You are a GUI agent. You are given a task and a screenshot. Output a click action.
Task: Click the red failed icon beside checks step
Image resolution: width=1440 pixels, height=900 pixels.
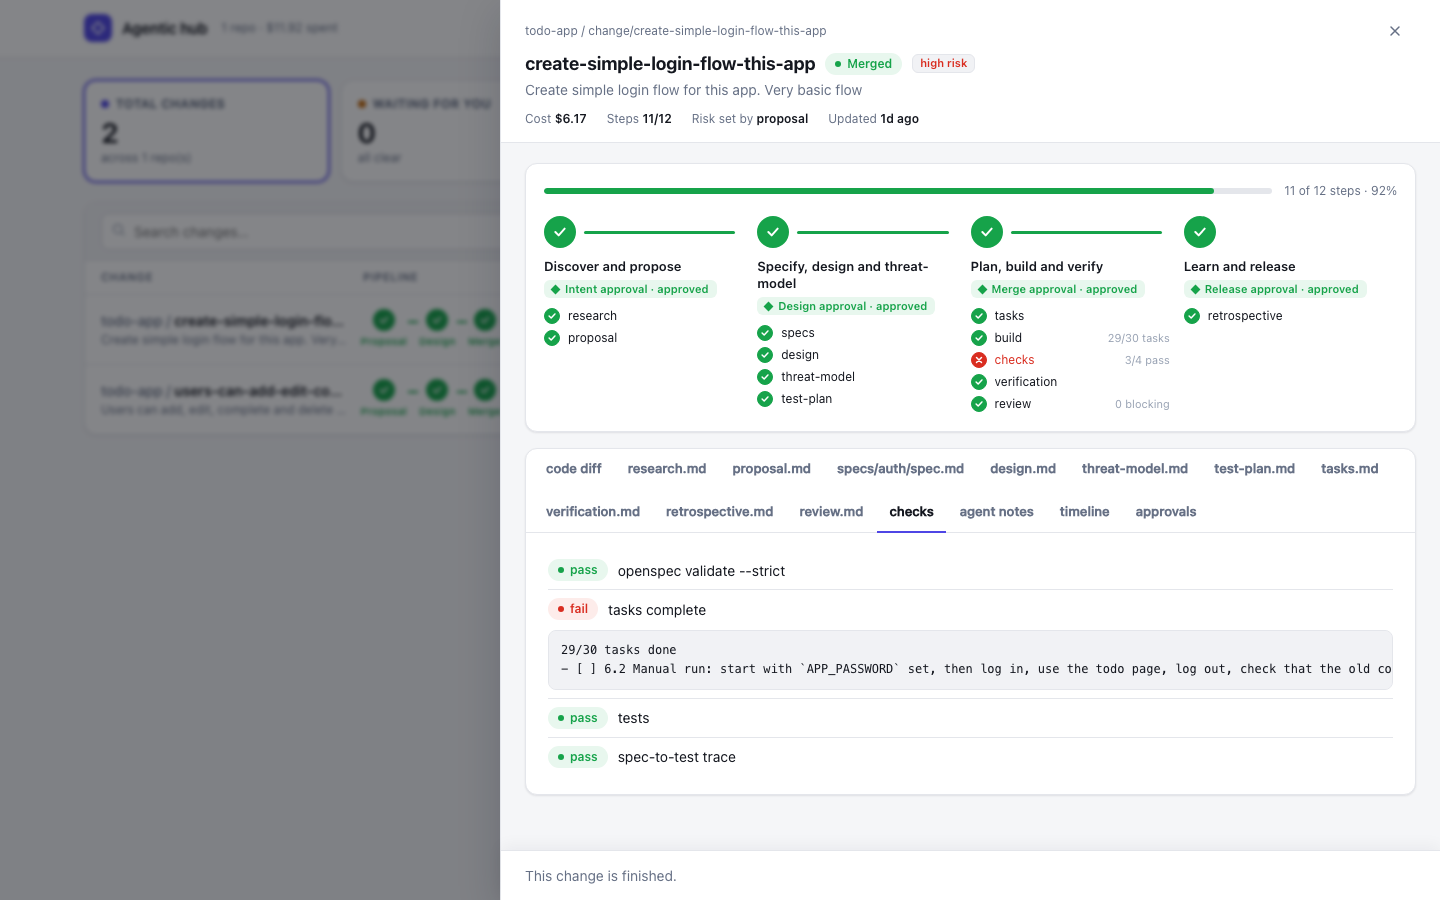coord(979,360)
